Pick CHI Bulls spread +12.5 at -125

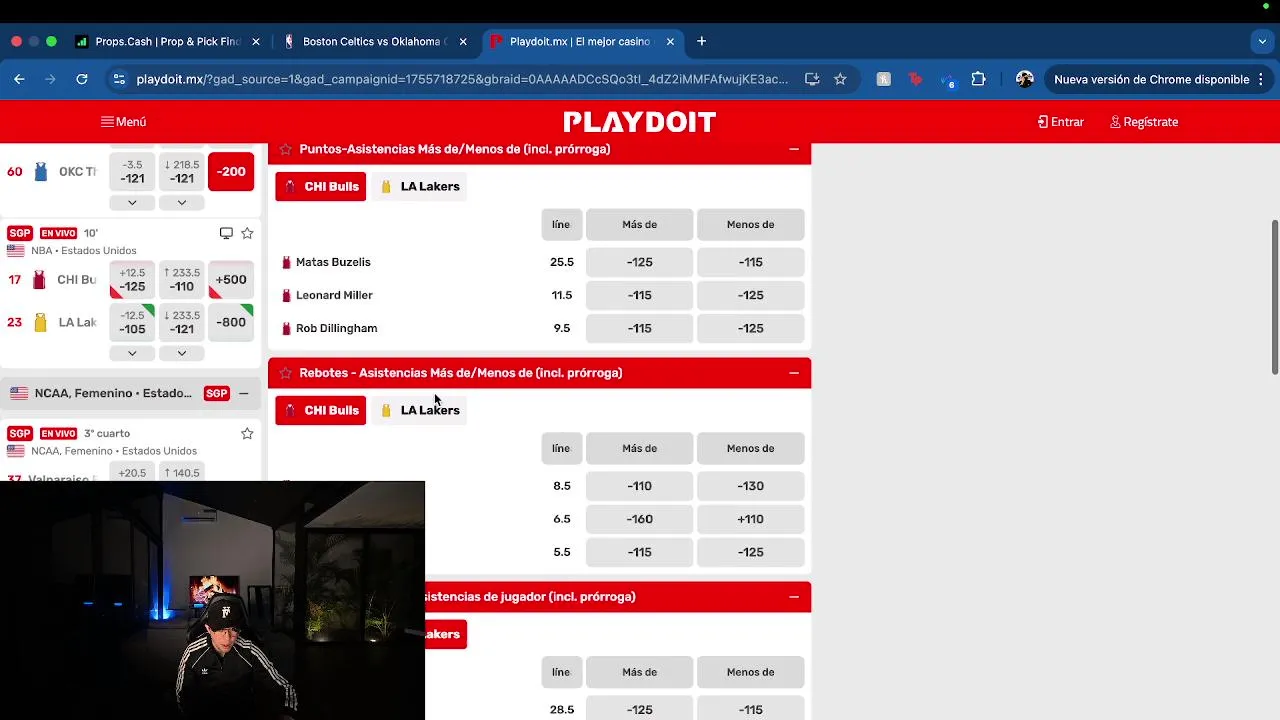(132, 279)
